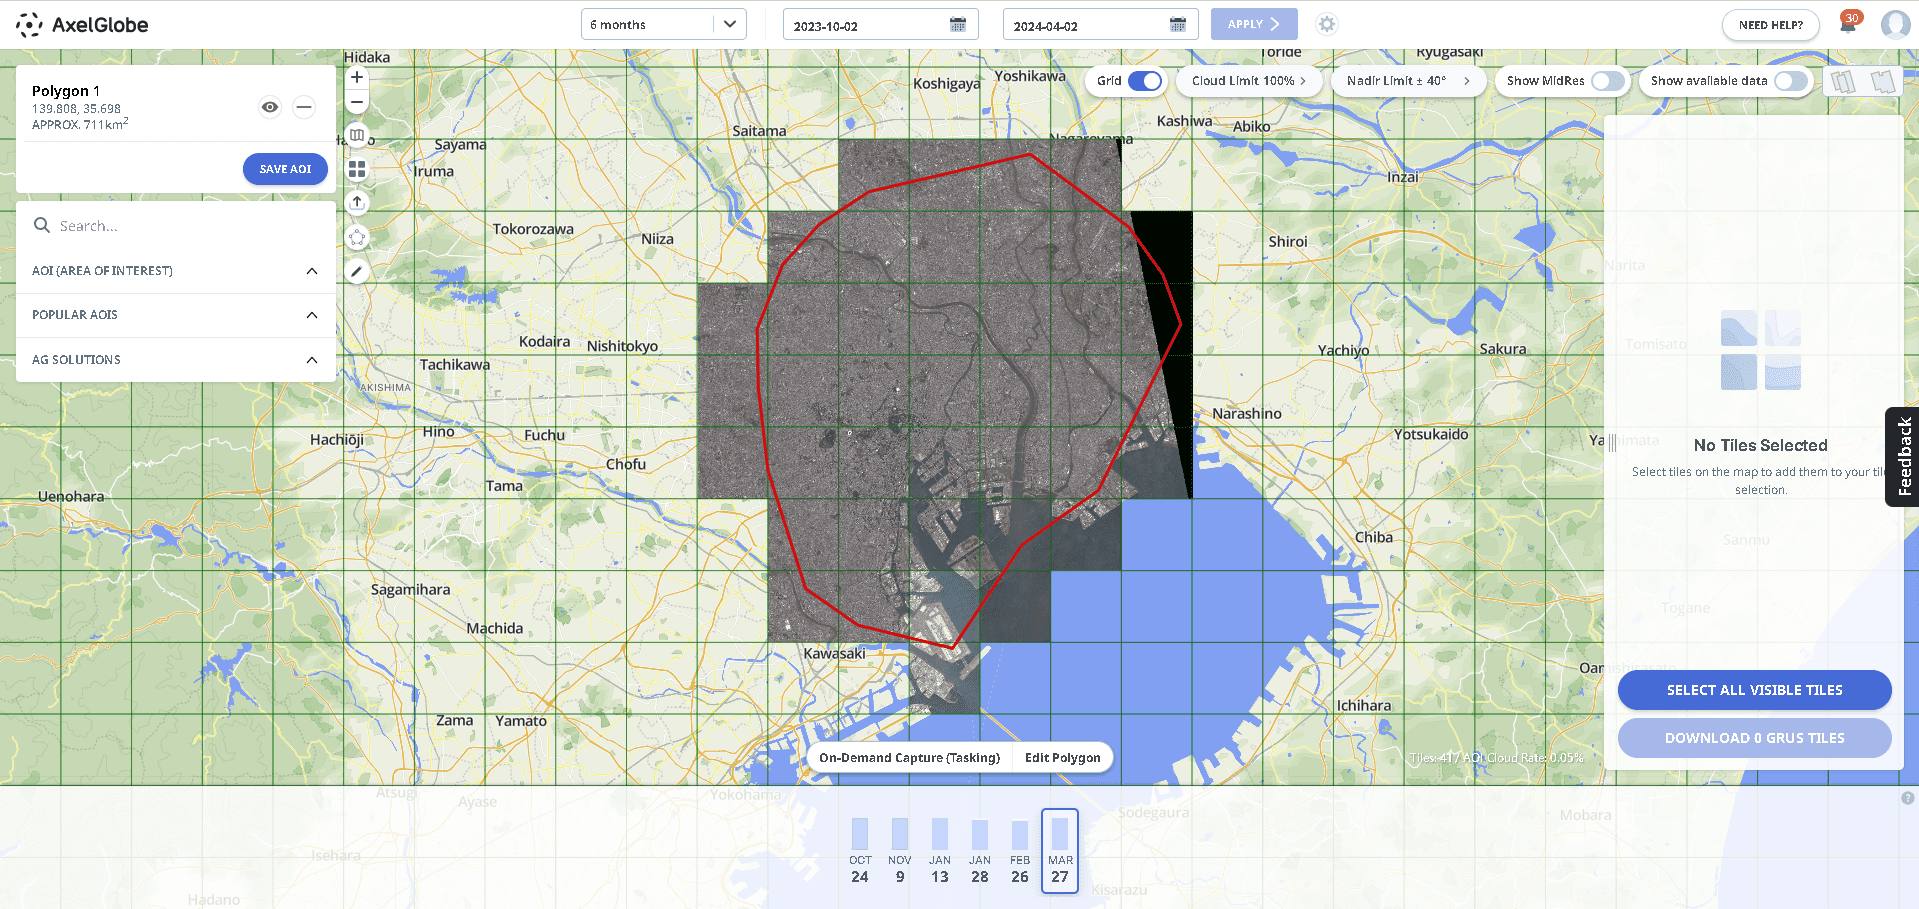
Task: Click Download 0 GRUS Tiles button
Action: pyautogui.click(x=1754, y=738)
